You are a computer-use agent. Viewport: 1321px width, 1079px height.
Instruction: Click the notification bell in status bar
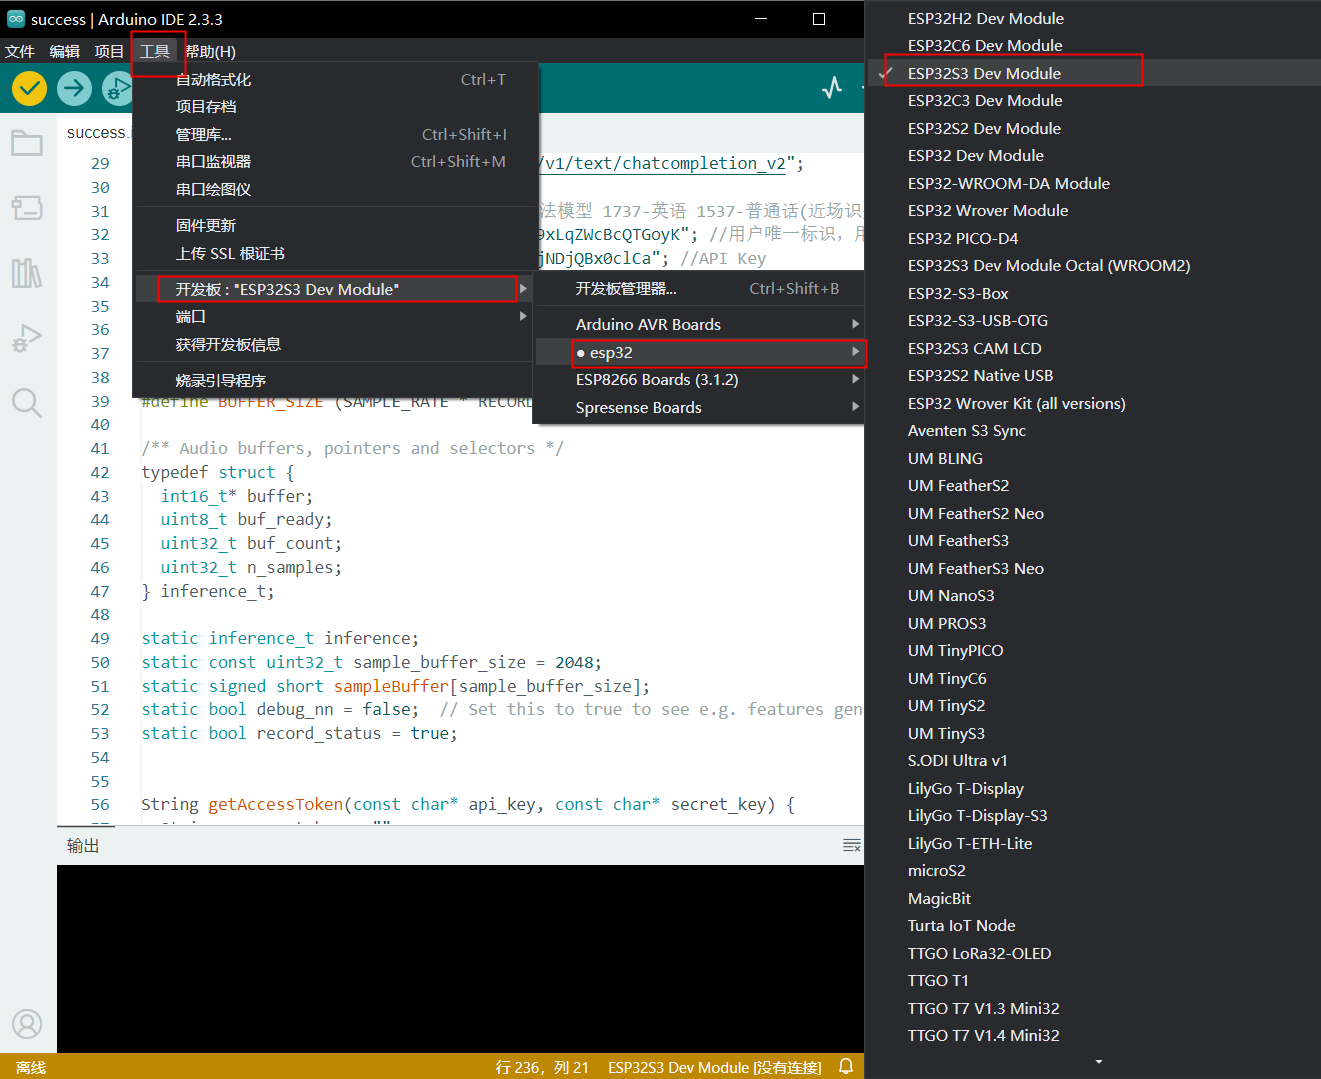click(846, 1066)
